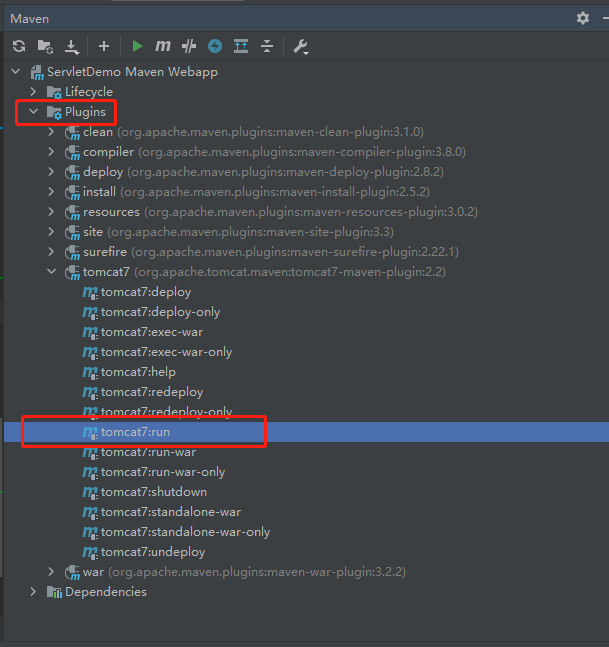Viewport: 609px width, 647px height.
Task: Expand the resources plugin
Action: click(51, 212)
